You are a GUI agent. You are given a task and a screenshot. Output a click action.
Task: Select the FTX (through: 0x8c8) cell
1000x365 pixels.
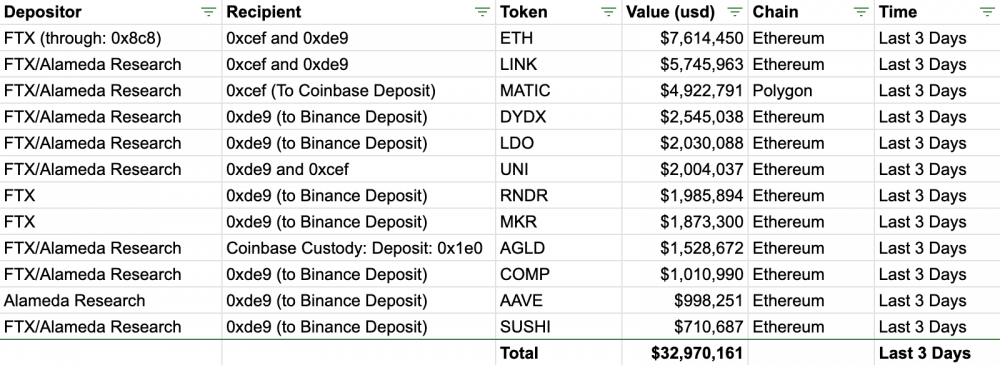pyautogui.click(x=111, y=38)
